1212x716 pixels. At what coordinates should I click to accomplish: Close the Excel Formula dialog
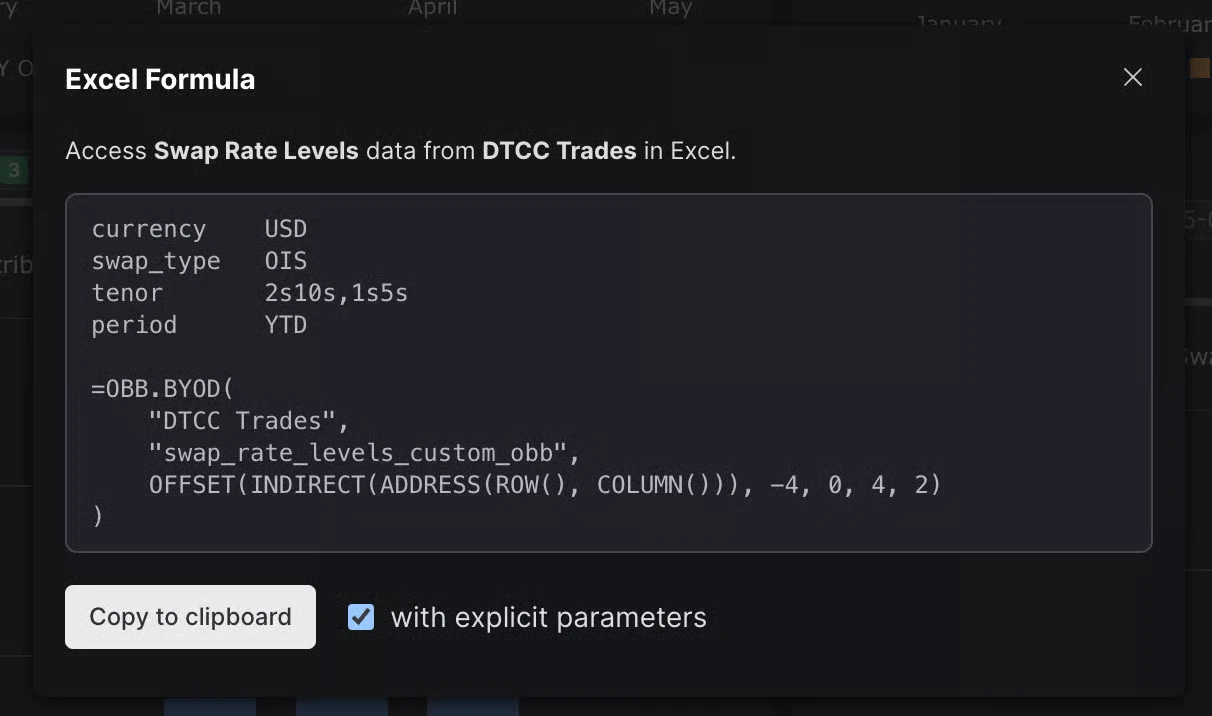(x=1132, y=78)
